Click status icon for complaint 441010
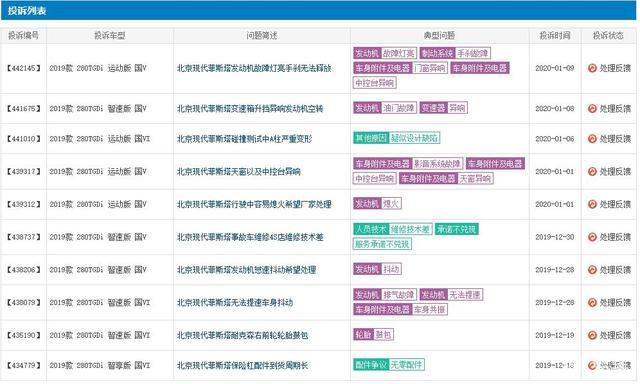 (x=592, y=139)
